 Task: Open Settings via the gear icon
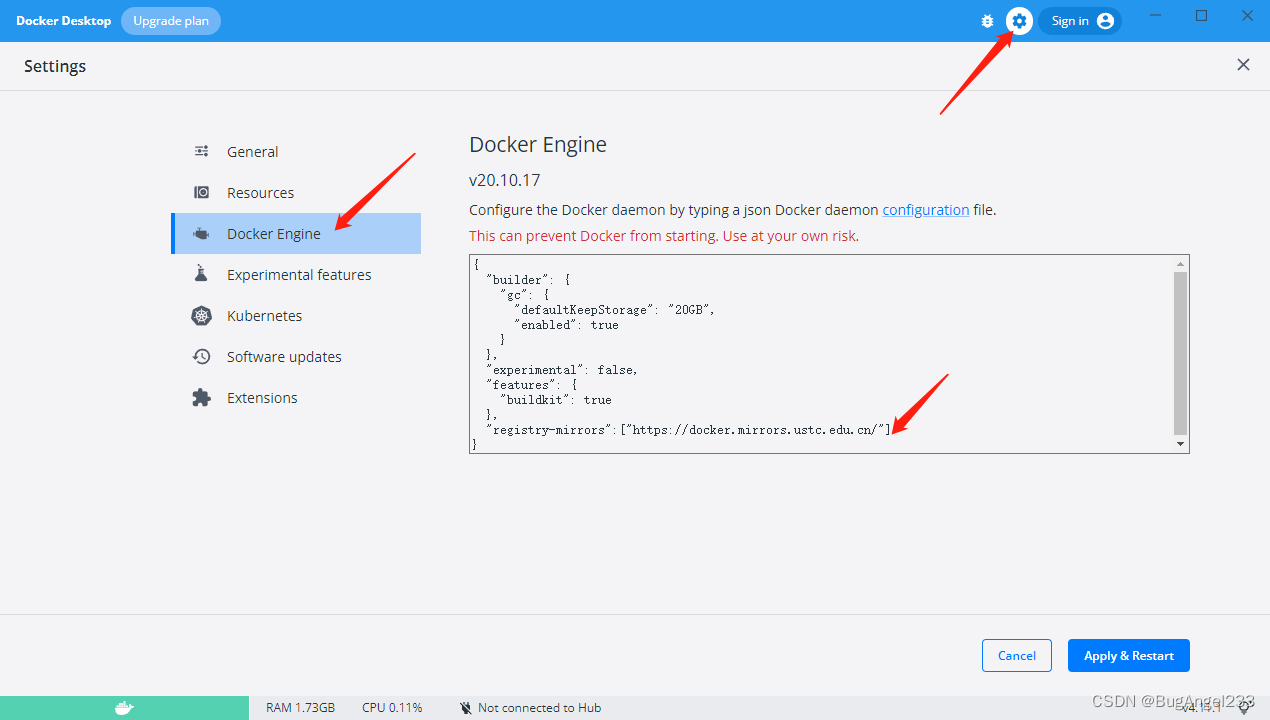click(x=1019, y=21)
